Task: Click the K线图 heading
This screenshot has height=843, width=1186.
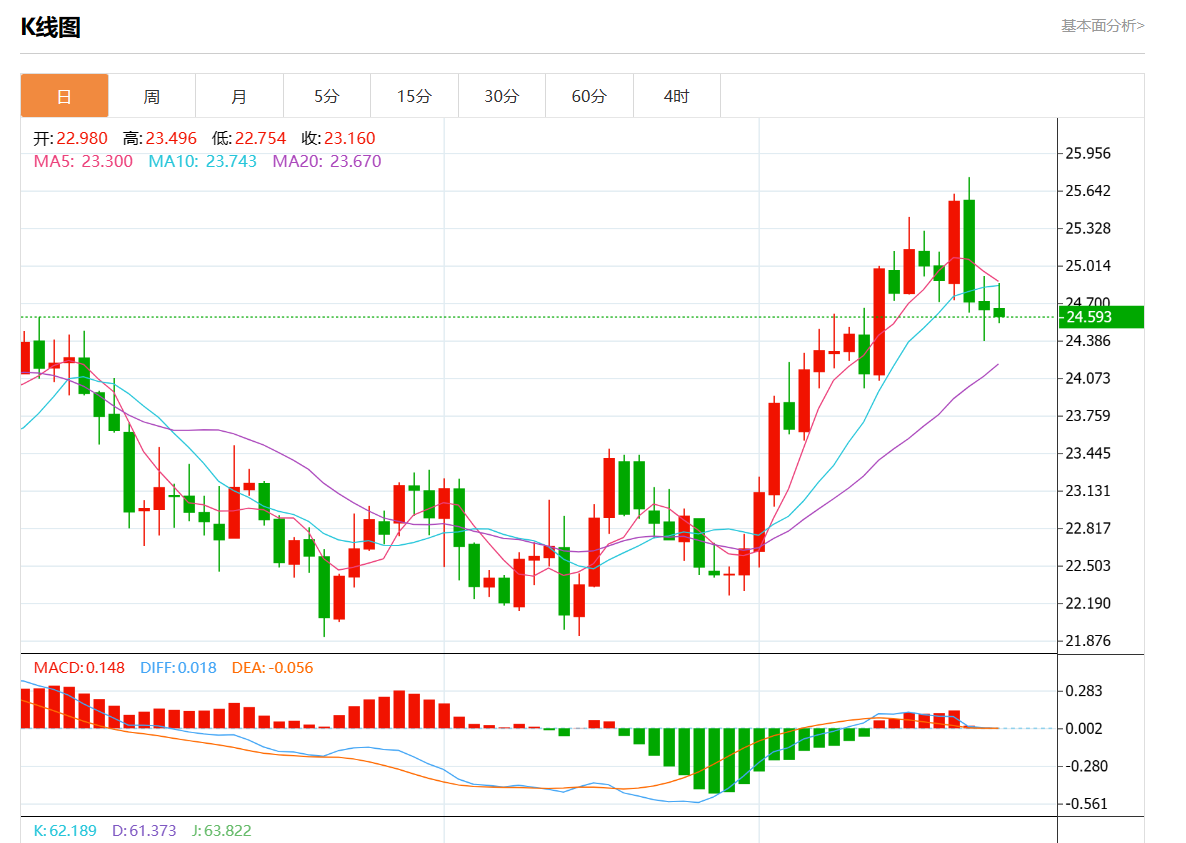Action: point(51,27)
